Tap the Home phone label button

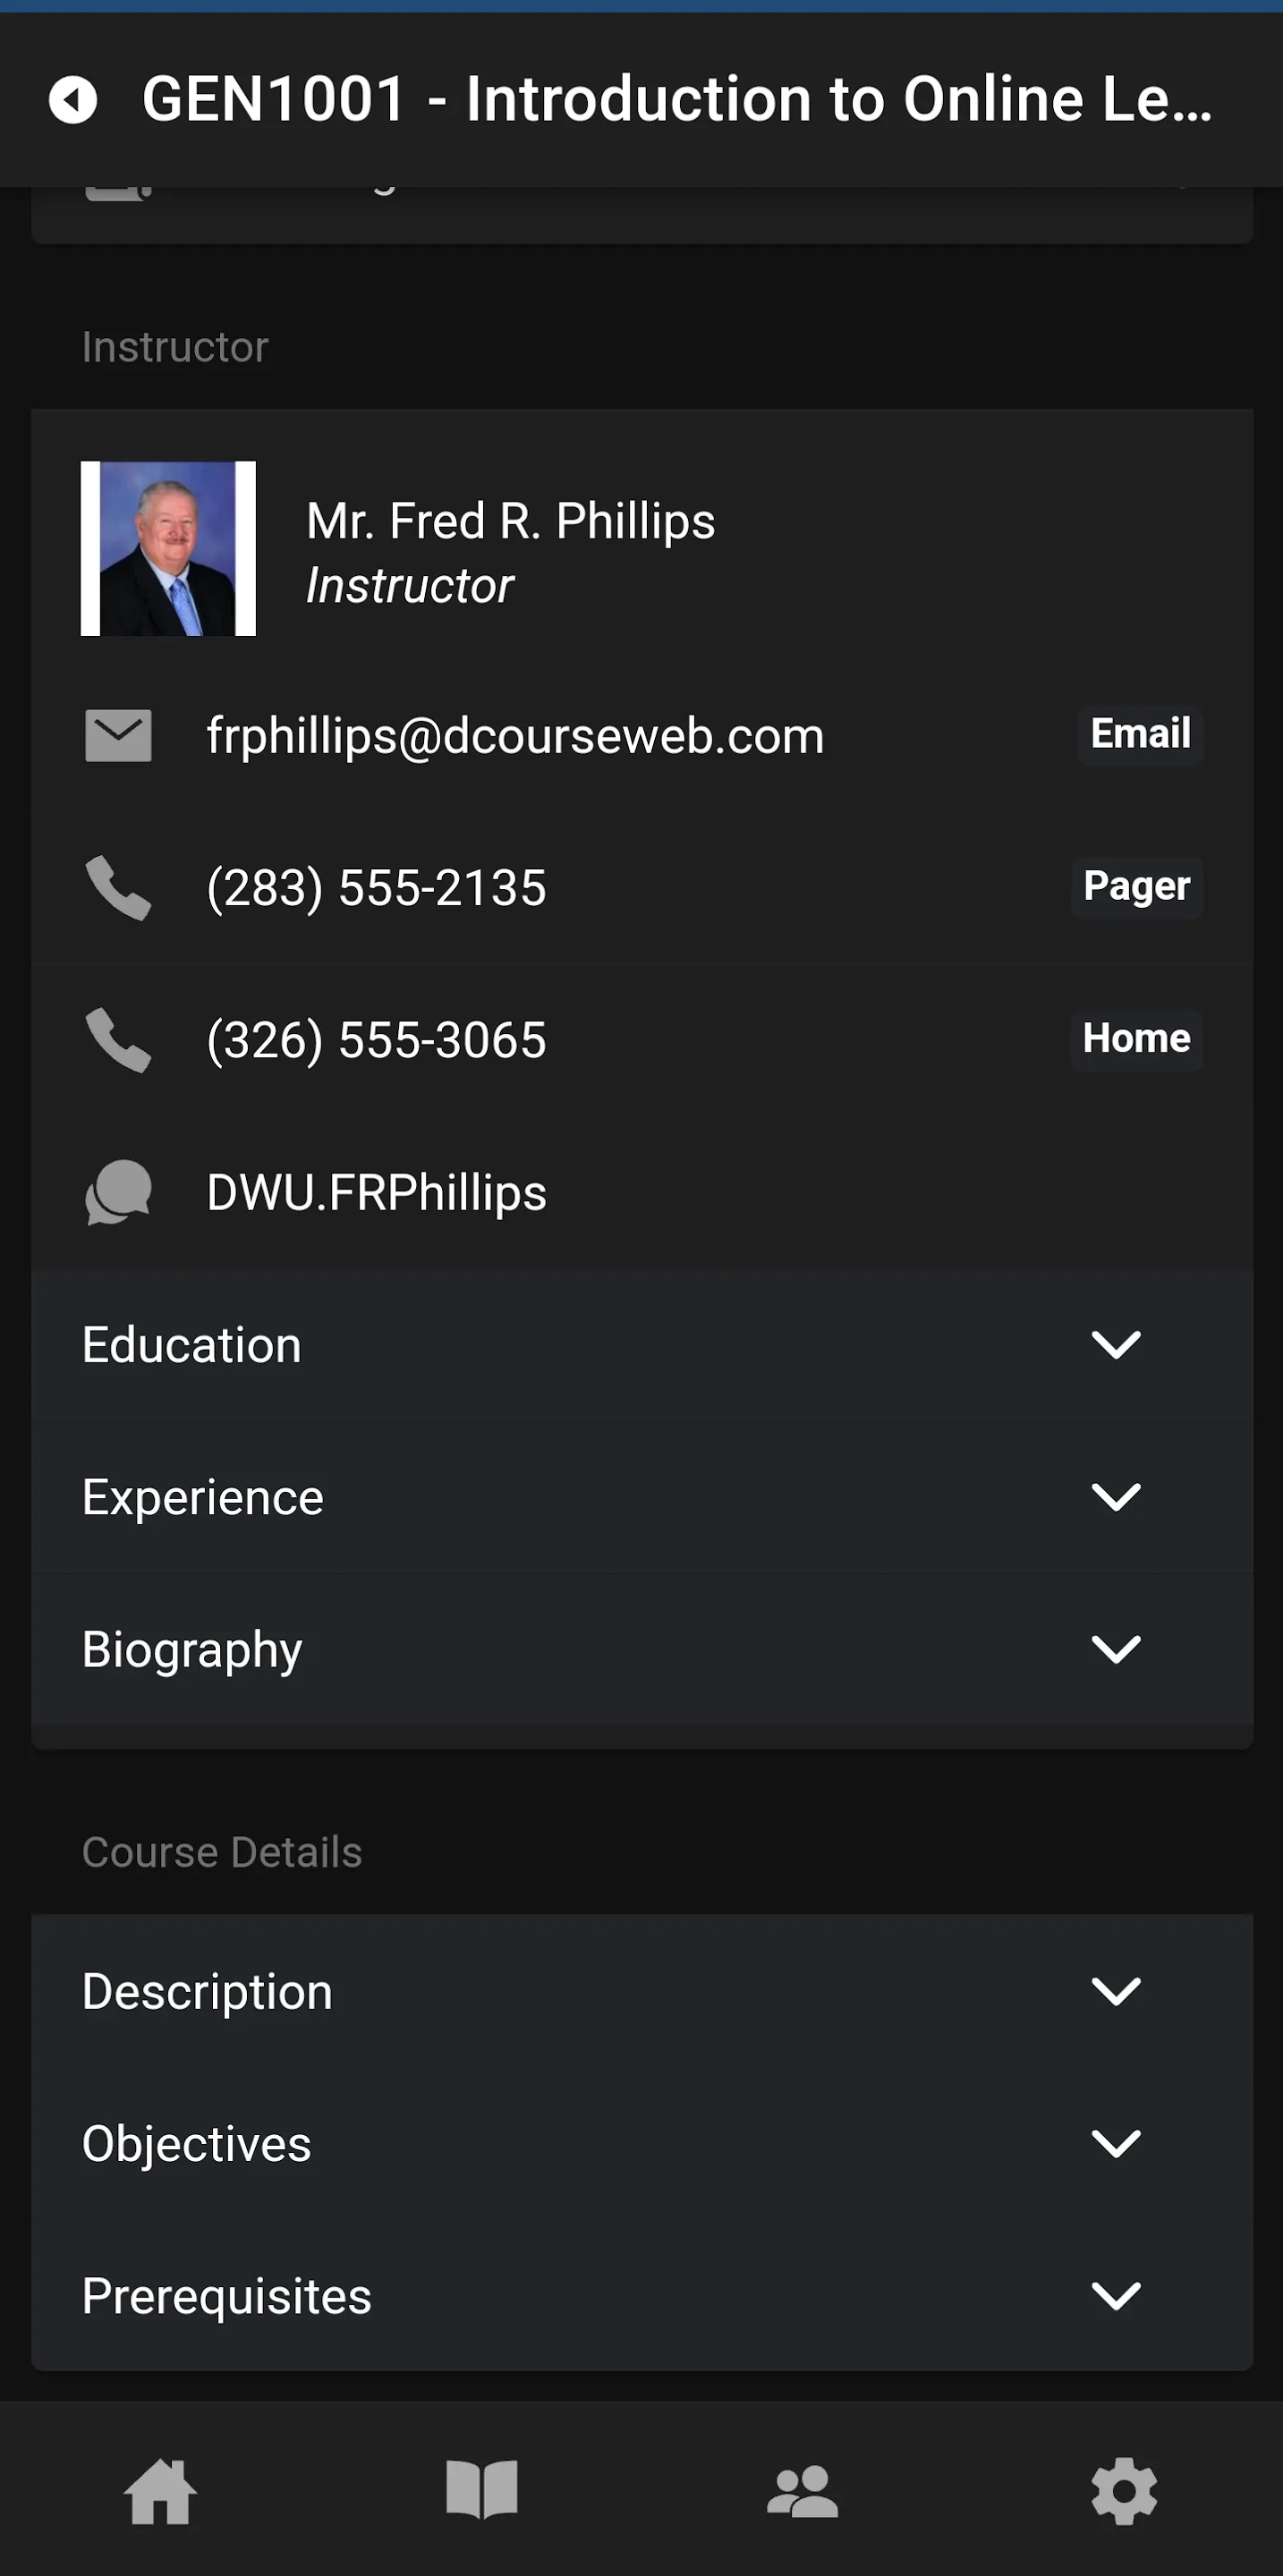(1136, 1039)
